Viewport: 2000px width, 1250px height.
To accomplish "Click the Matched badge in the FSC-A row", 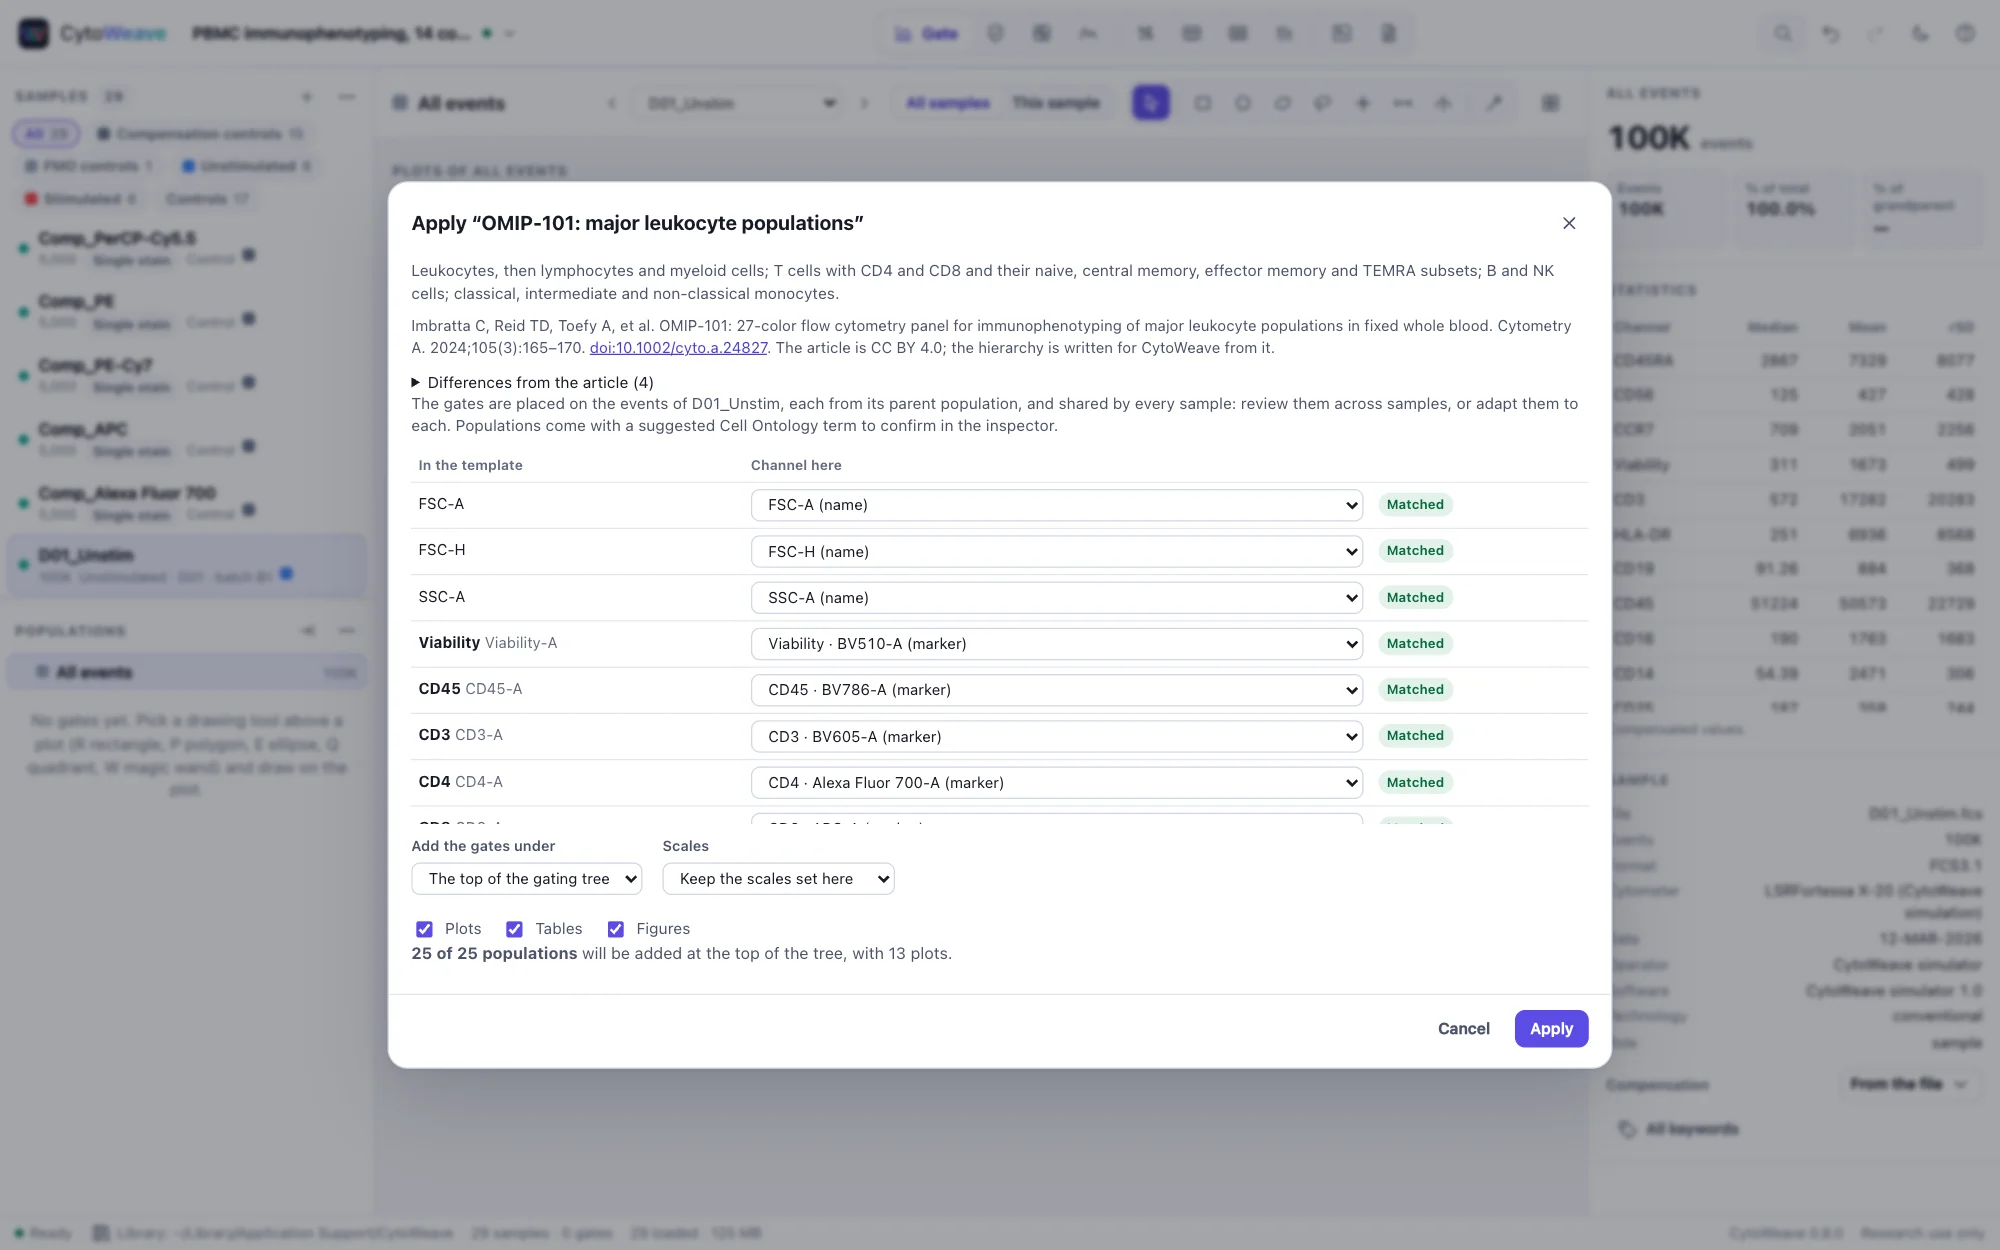I will [x=1415, y=505].
